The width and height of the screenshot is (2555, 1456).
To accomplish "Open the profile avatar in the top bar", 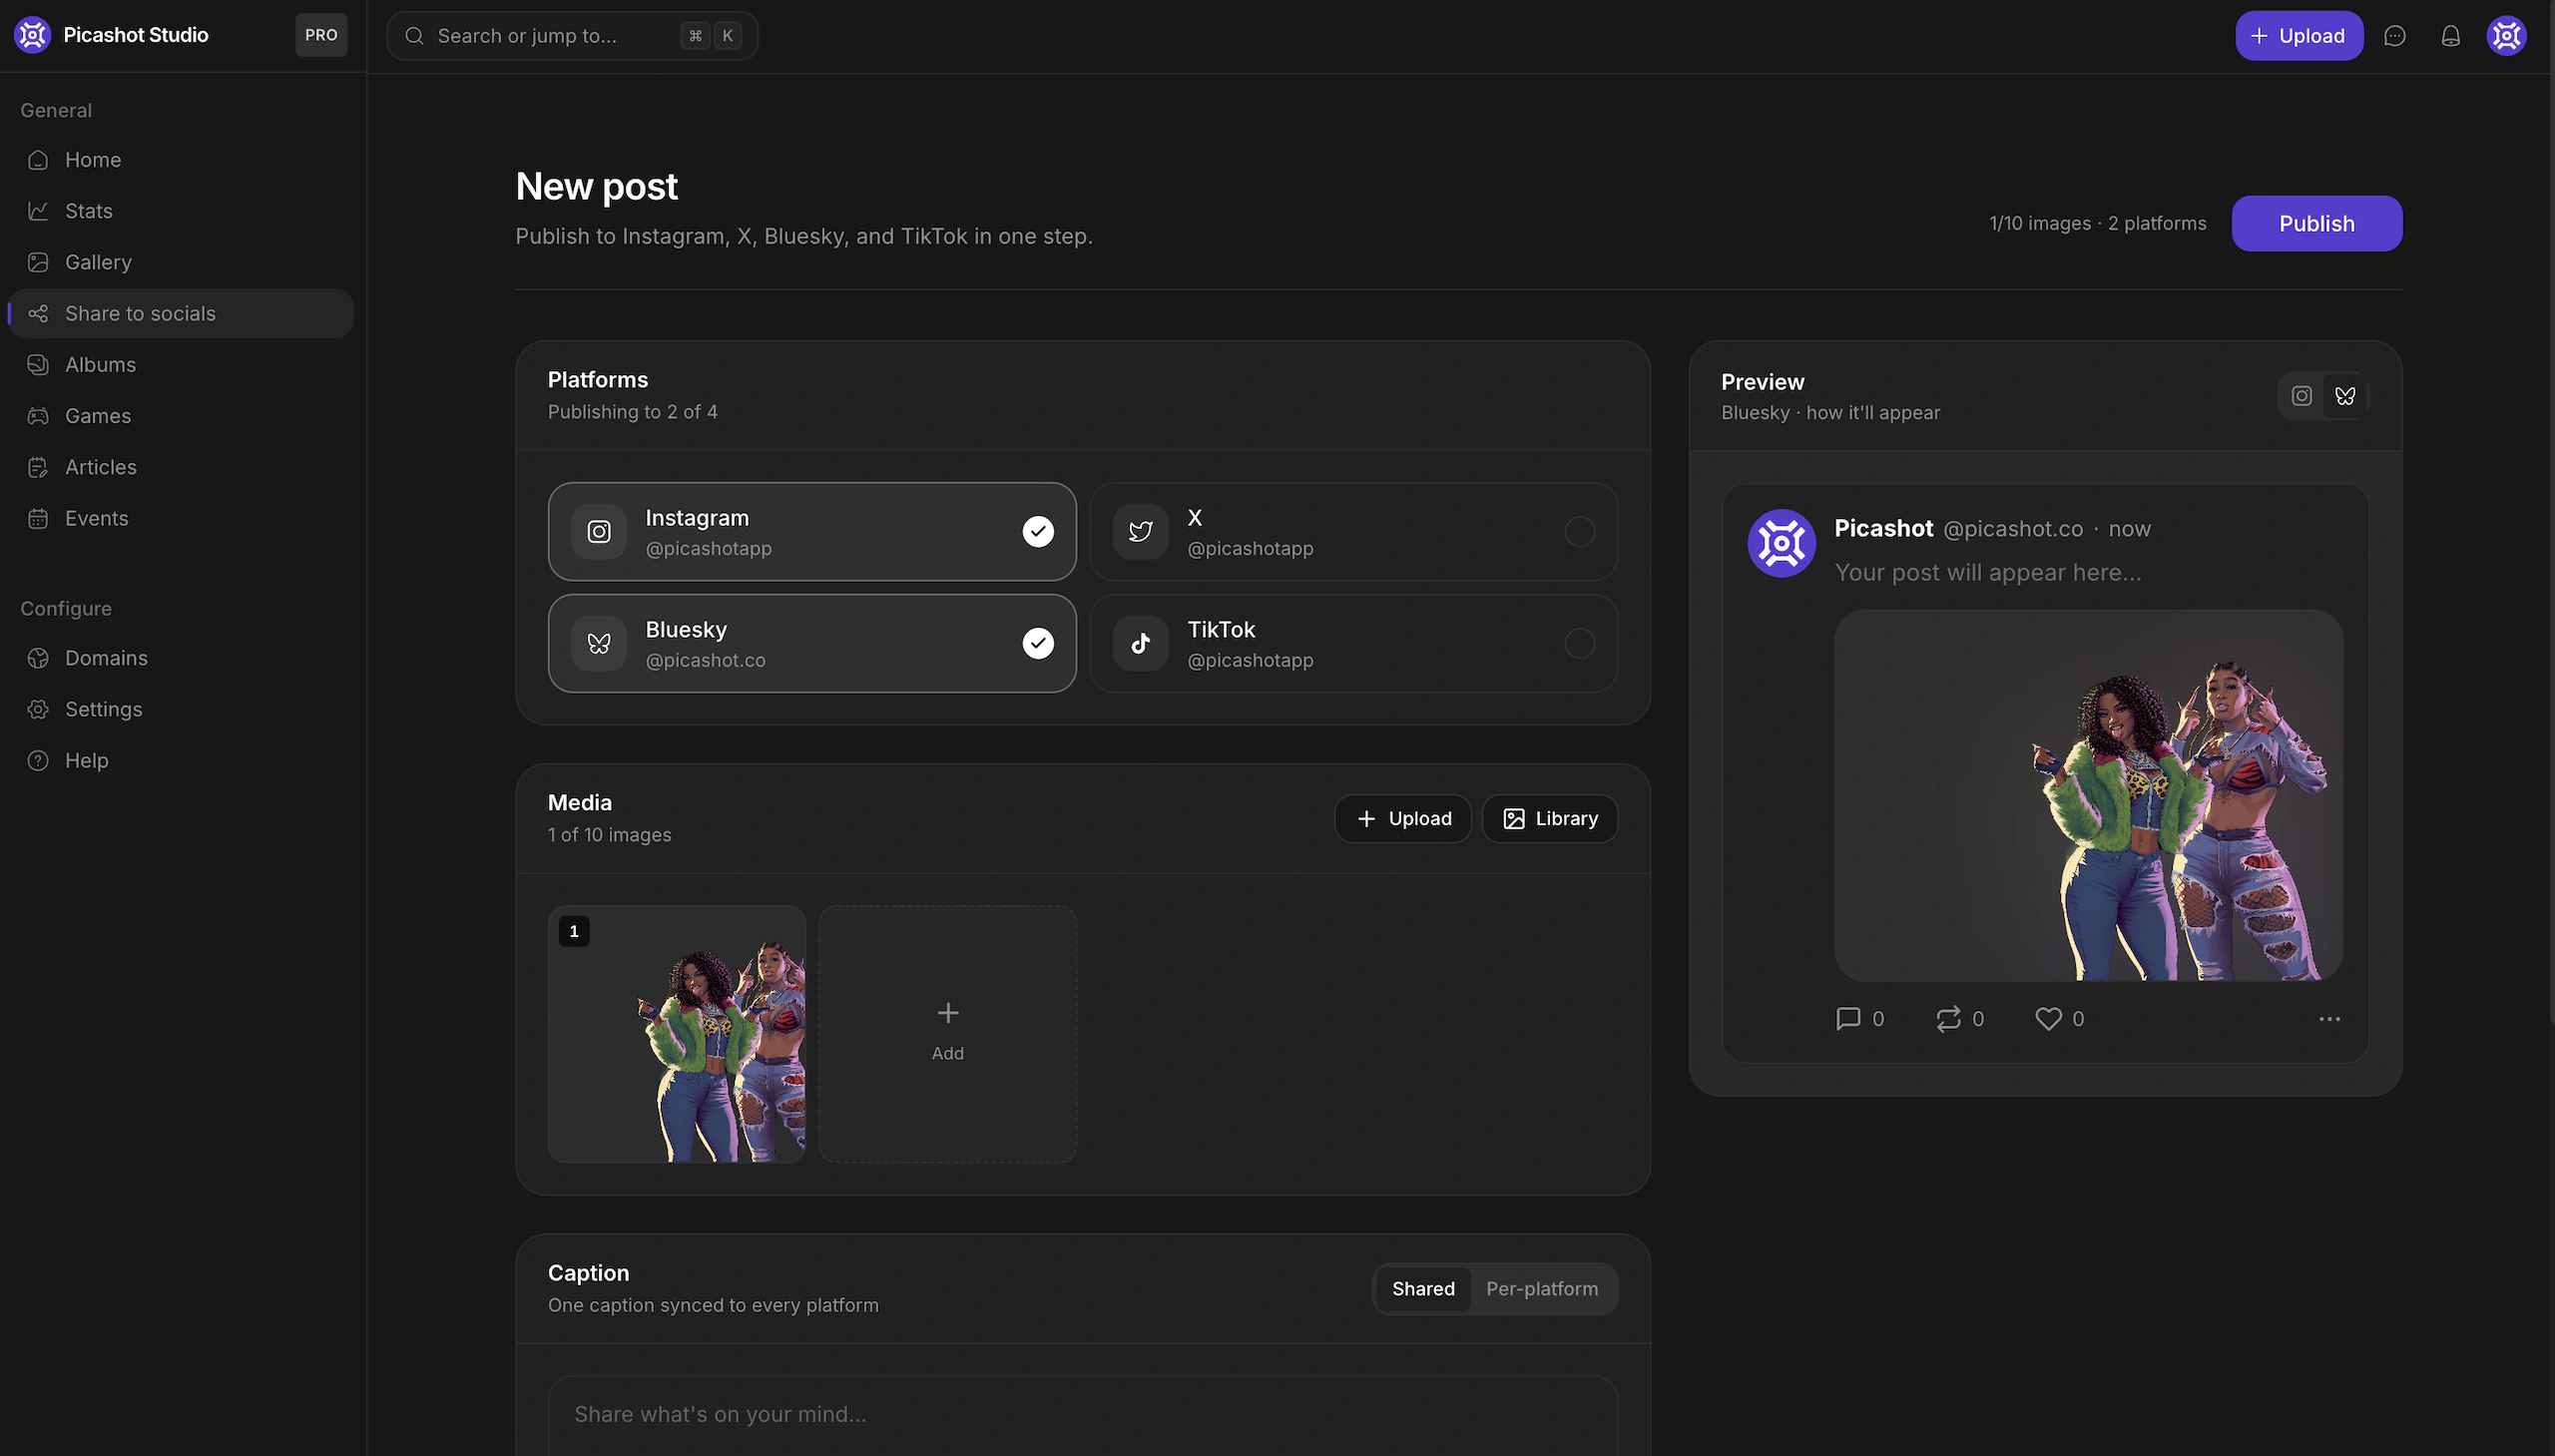I will (2507, 36).
